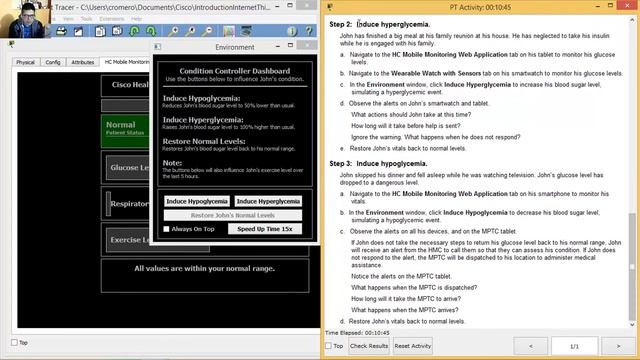
Task: Open the Help menu
Action: [136, 19]
